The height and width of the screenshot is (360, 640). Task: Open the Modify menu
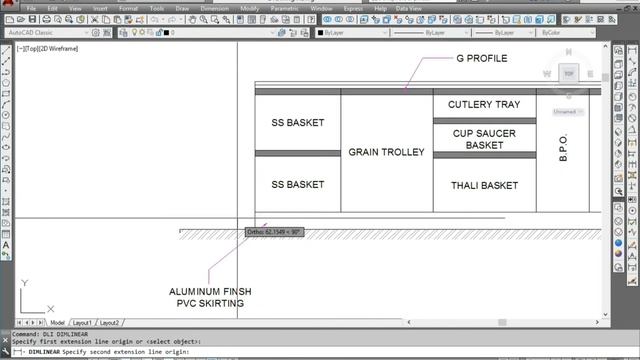tap(249, 9)
